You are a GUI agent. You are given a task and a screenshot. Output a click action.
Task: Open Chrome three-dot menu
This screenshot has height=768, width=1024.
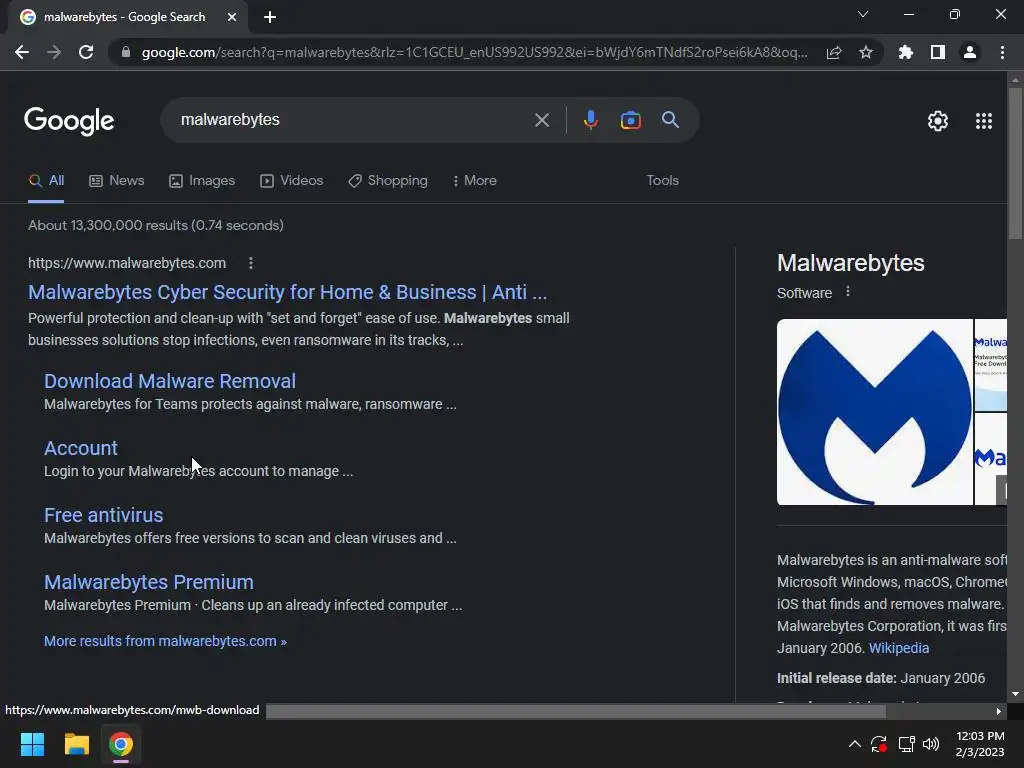pos(1002,52)
